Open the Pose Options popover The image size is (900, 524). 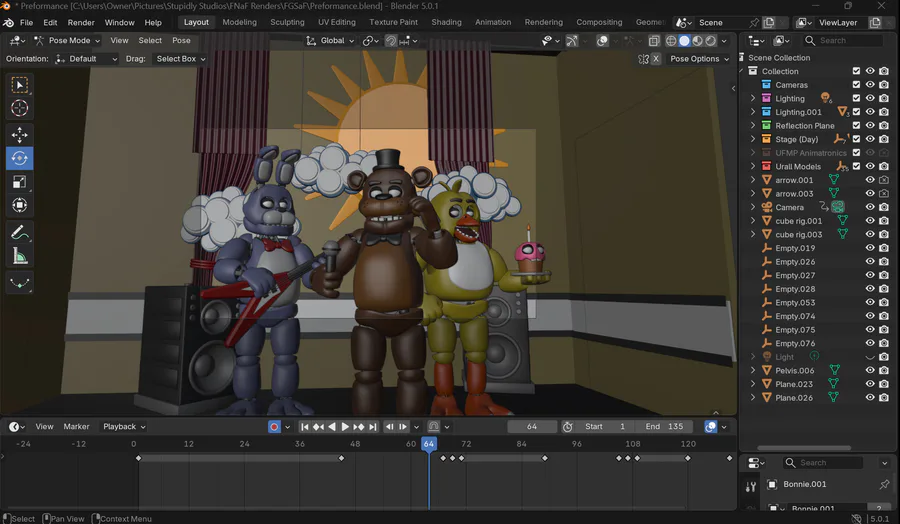(x=698, y=59)
